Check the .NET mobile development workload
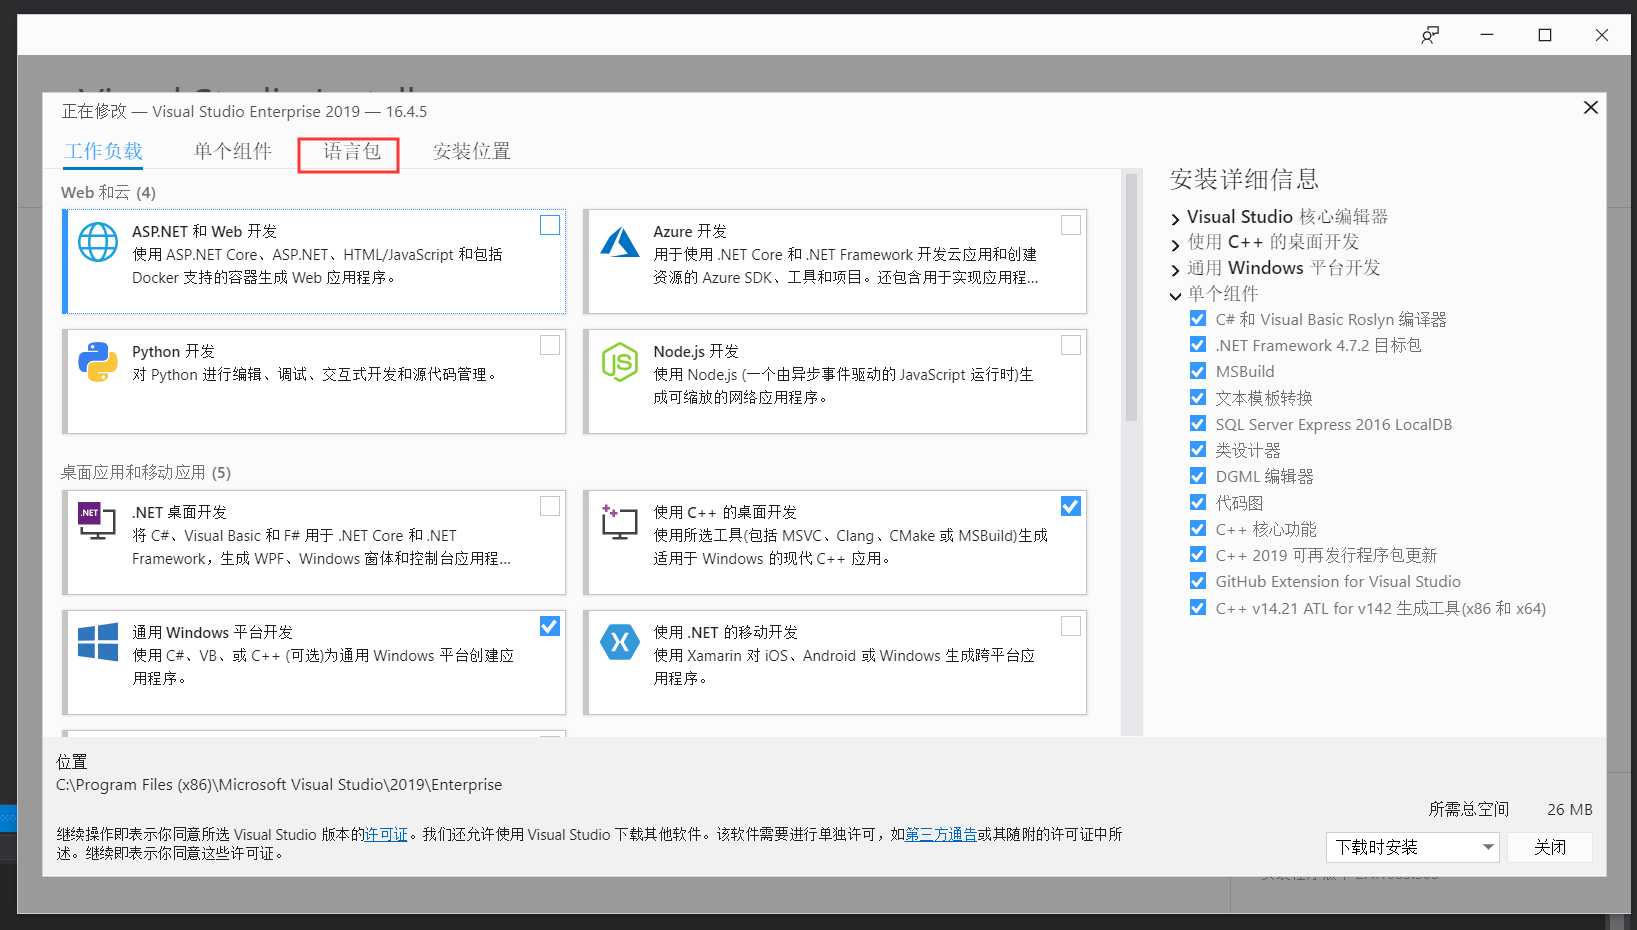The image size is (1637, 930). [1071, 626]
